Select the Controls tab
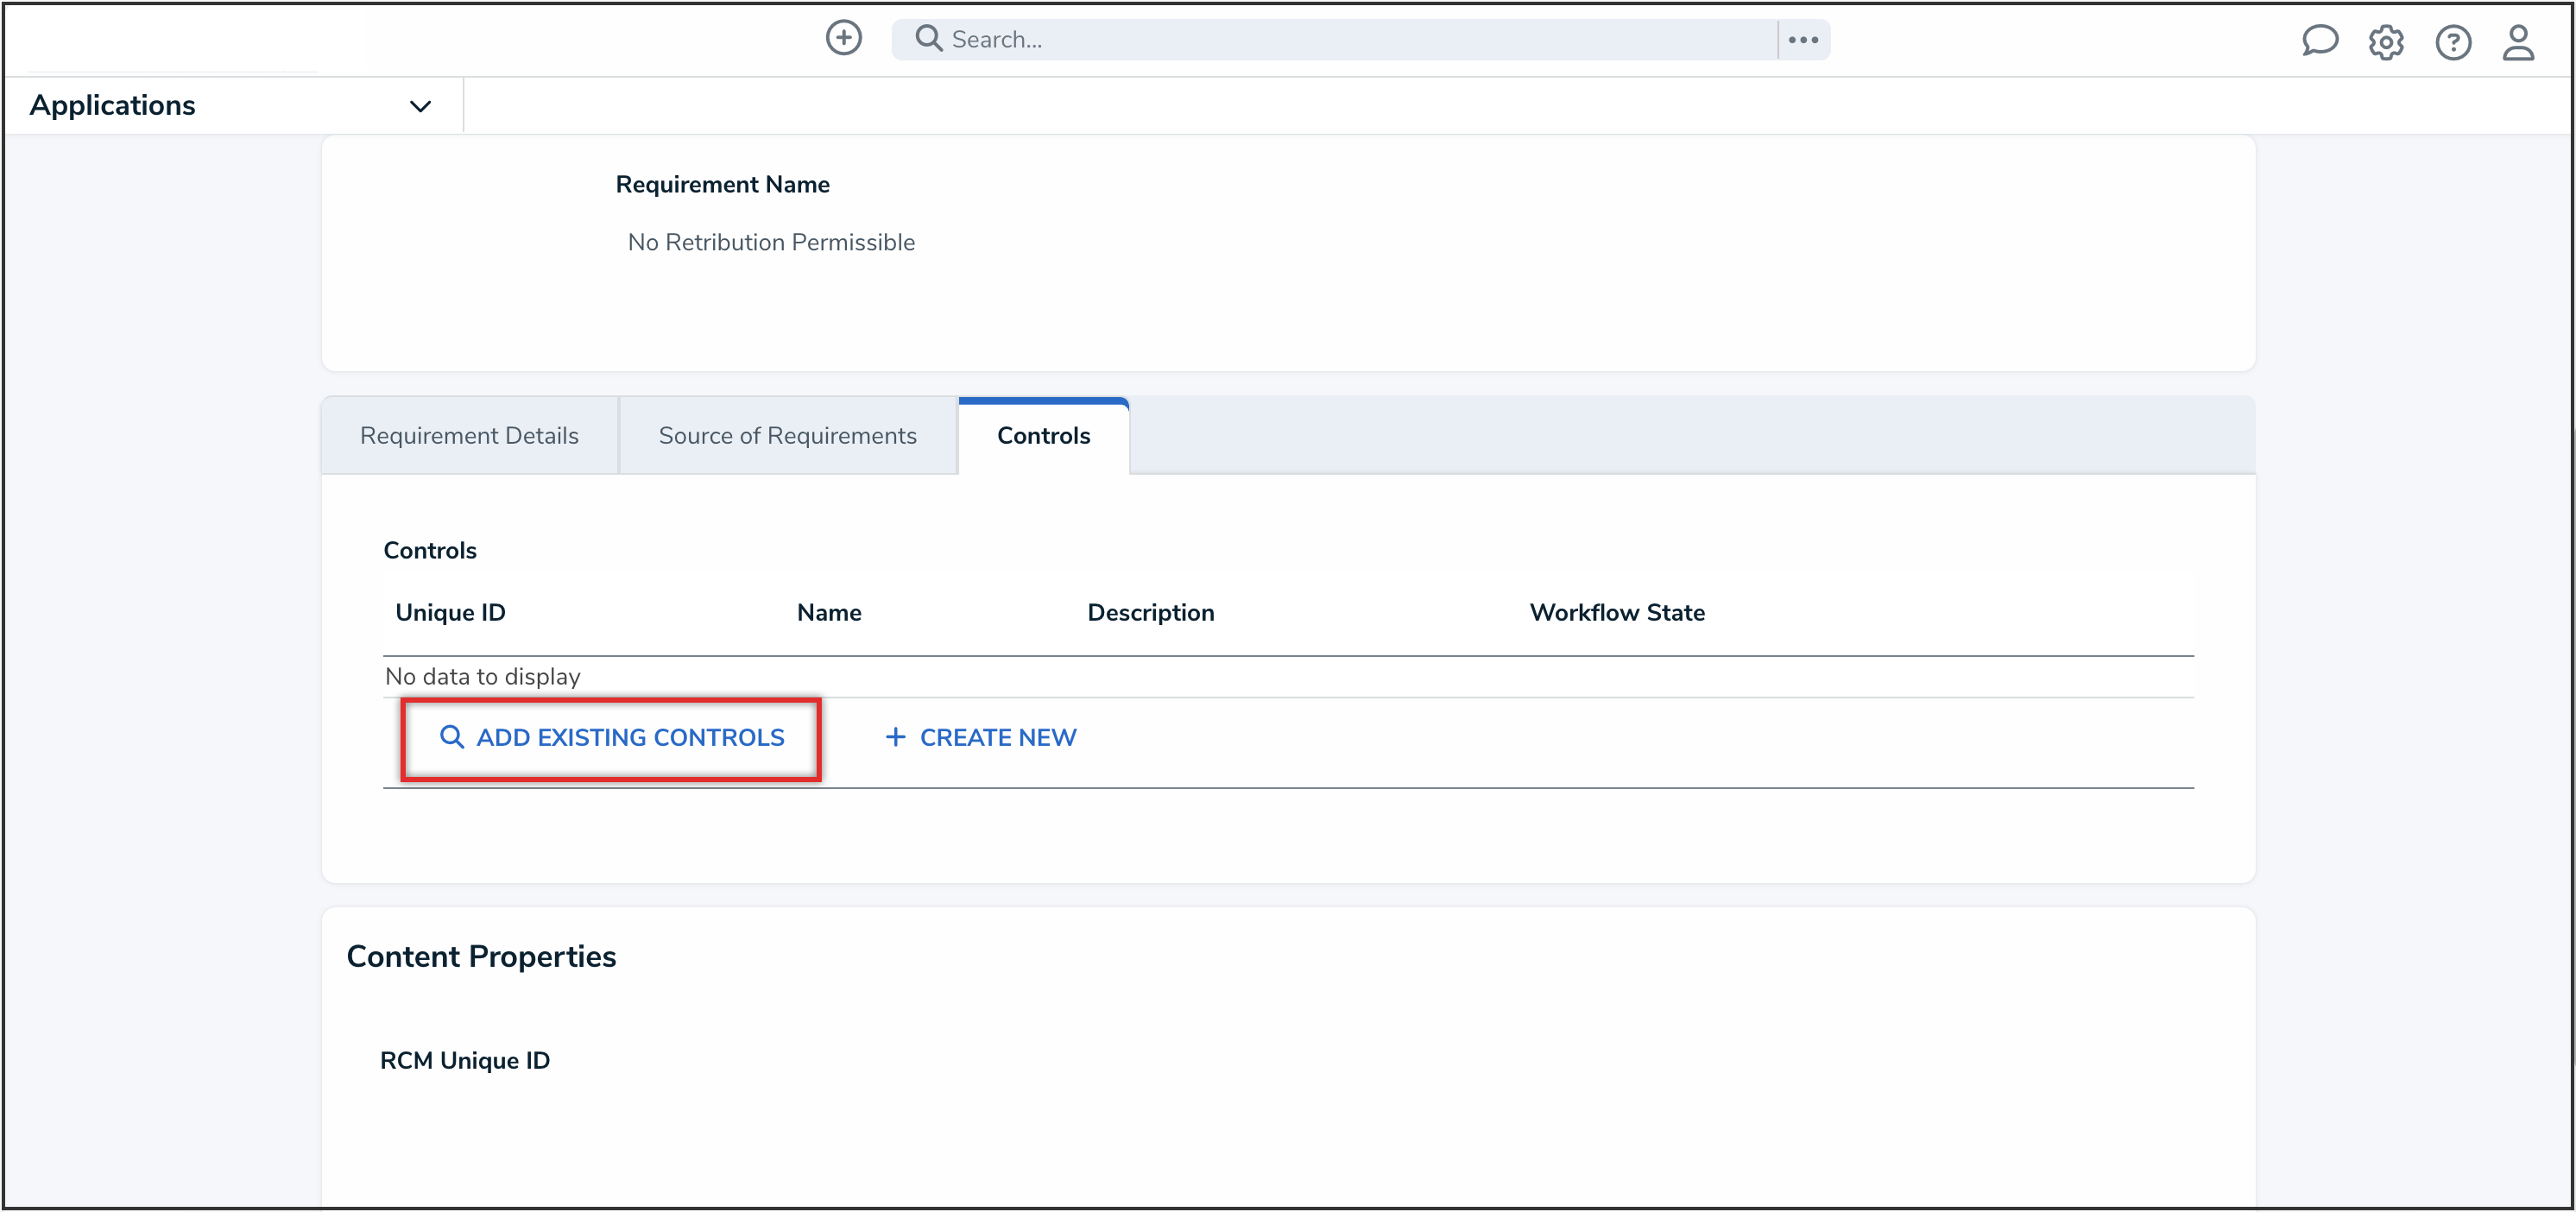This screenshot has width=2576, height=1212. 1043,435
